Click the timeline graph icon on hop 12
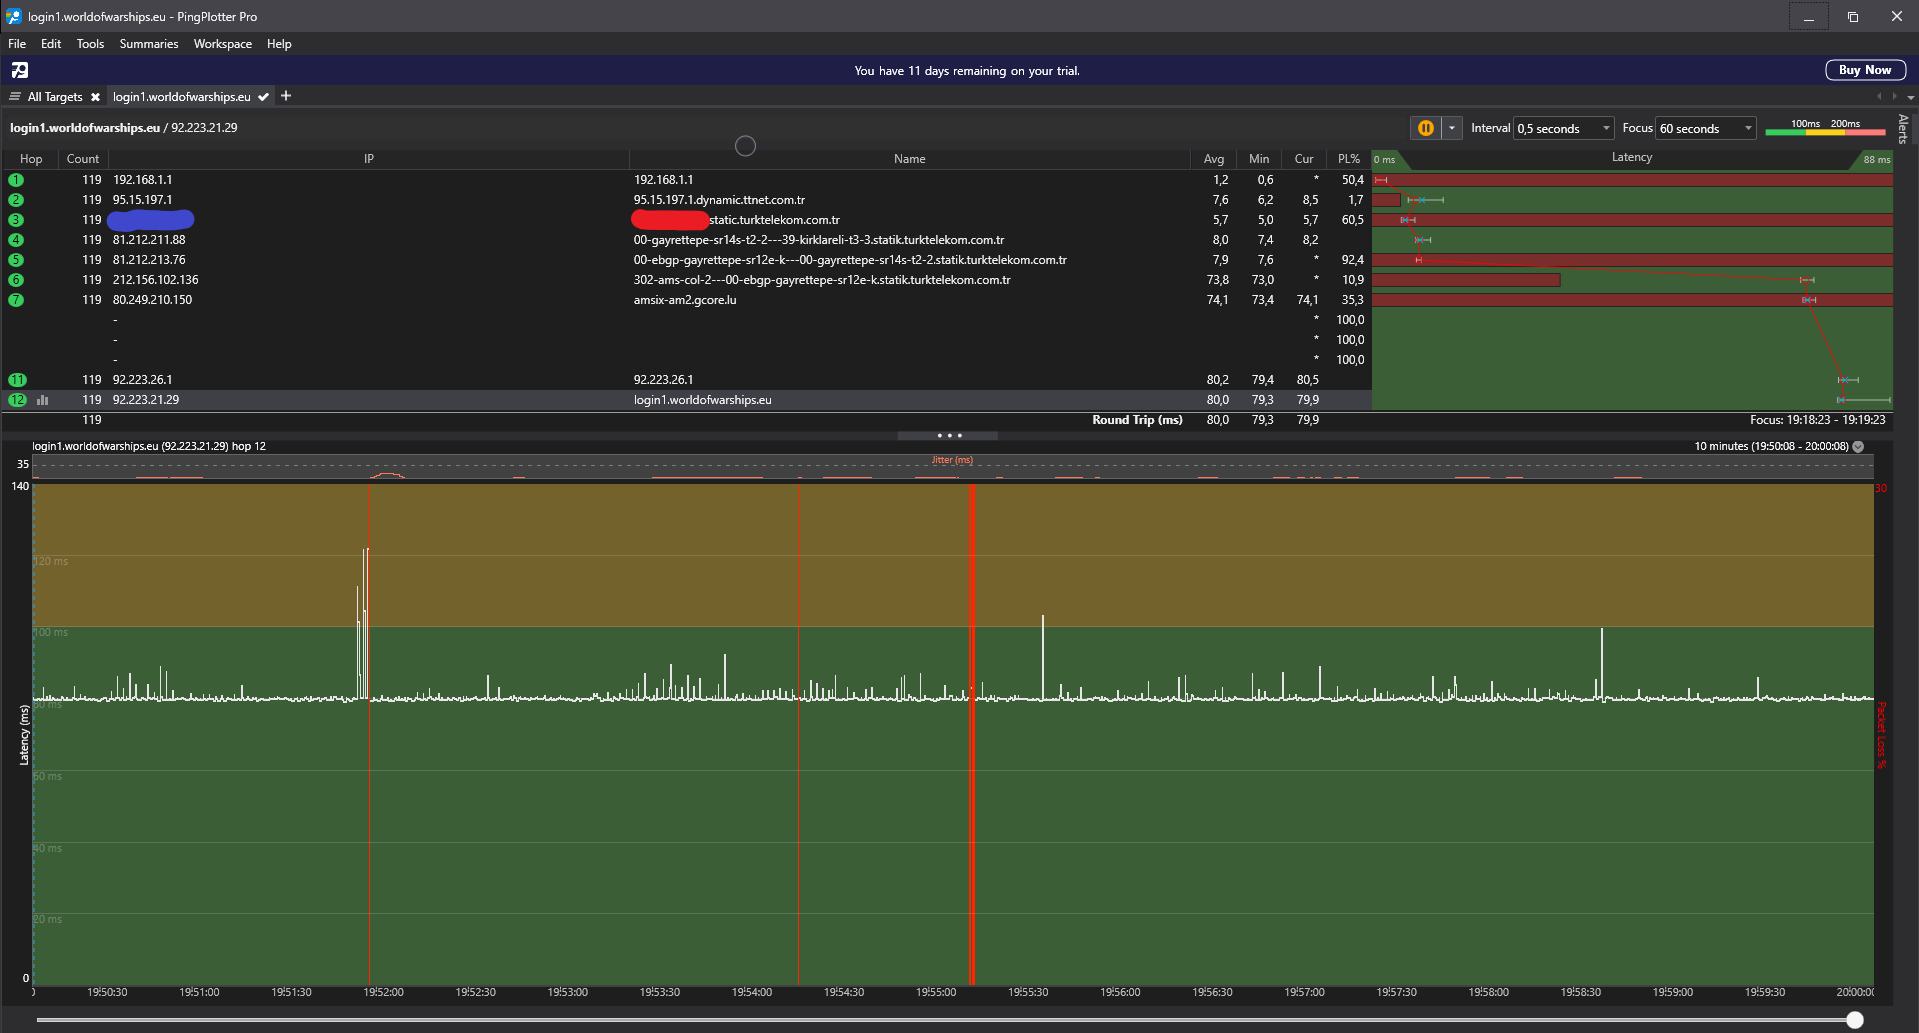This screenshot has height=1033, width=1919. 43,400
